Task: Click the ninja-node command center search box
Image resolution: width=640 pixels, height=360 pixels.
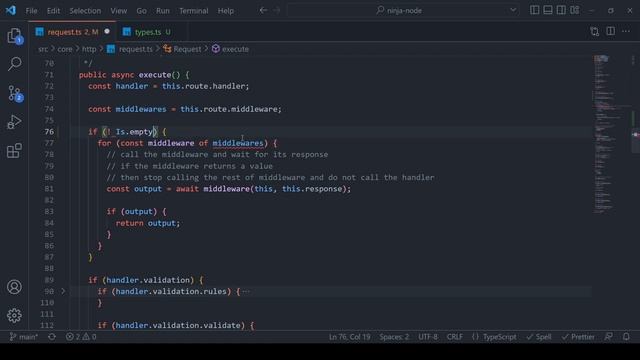Action: tap(402, 10)
